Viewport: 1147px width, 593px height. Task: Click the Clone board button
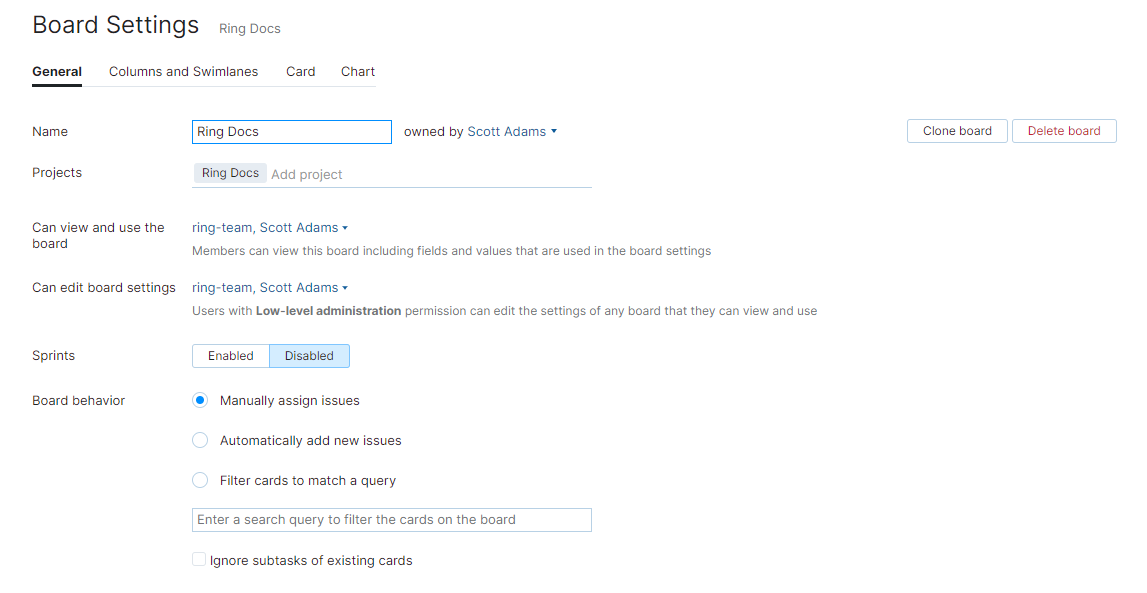click(x=956, y=130)
